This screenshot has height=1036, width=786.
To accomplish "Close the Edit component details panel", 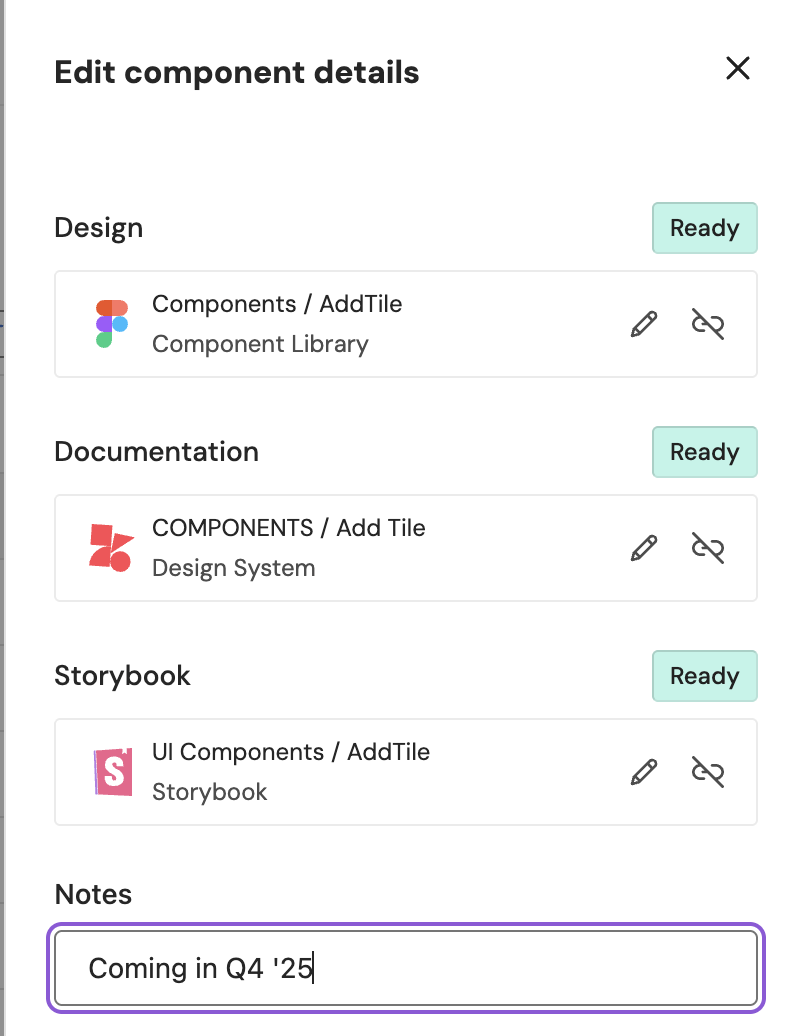I will (737, 68).
